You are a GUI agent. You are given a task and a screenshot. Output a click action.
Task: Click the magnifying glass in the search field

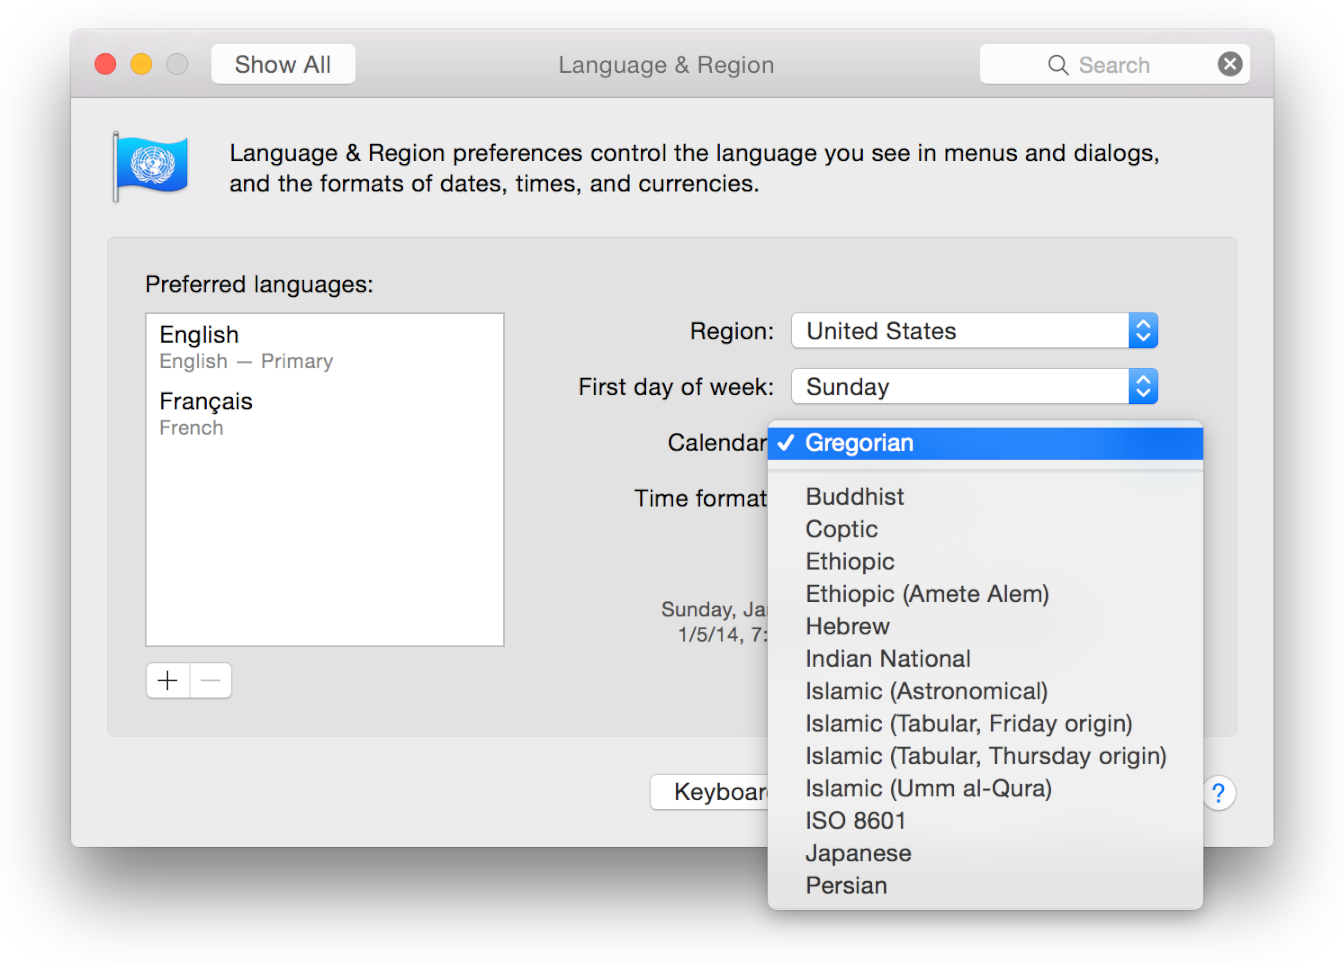pyautogui.click(x=1058, y=64)
